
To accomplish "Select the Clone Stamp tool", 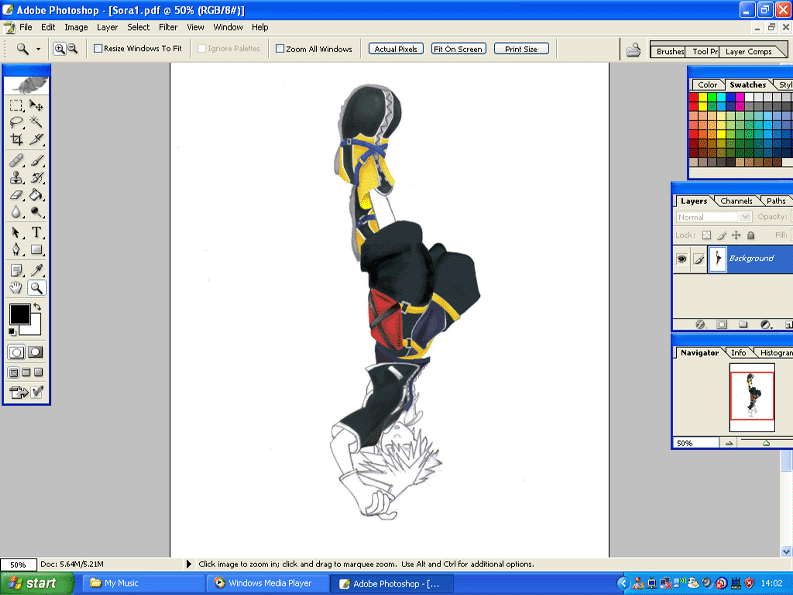I will tap(16, 178).
